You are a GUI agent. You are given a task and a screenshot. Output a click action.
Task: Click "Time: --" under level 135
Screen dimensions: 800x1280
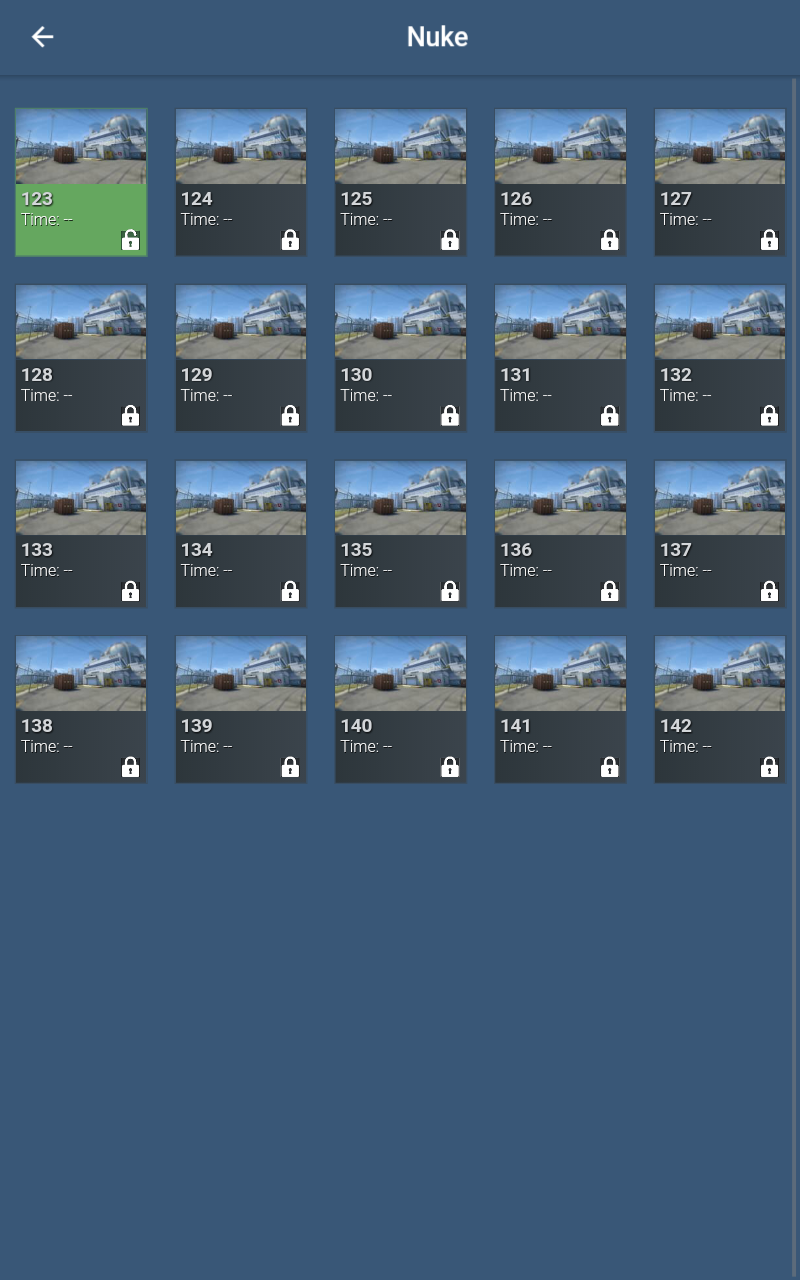366,570
